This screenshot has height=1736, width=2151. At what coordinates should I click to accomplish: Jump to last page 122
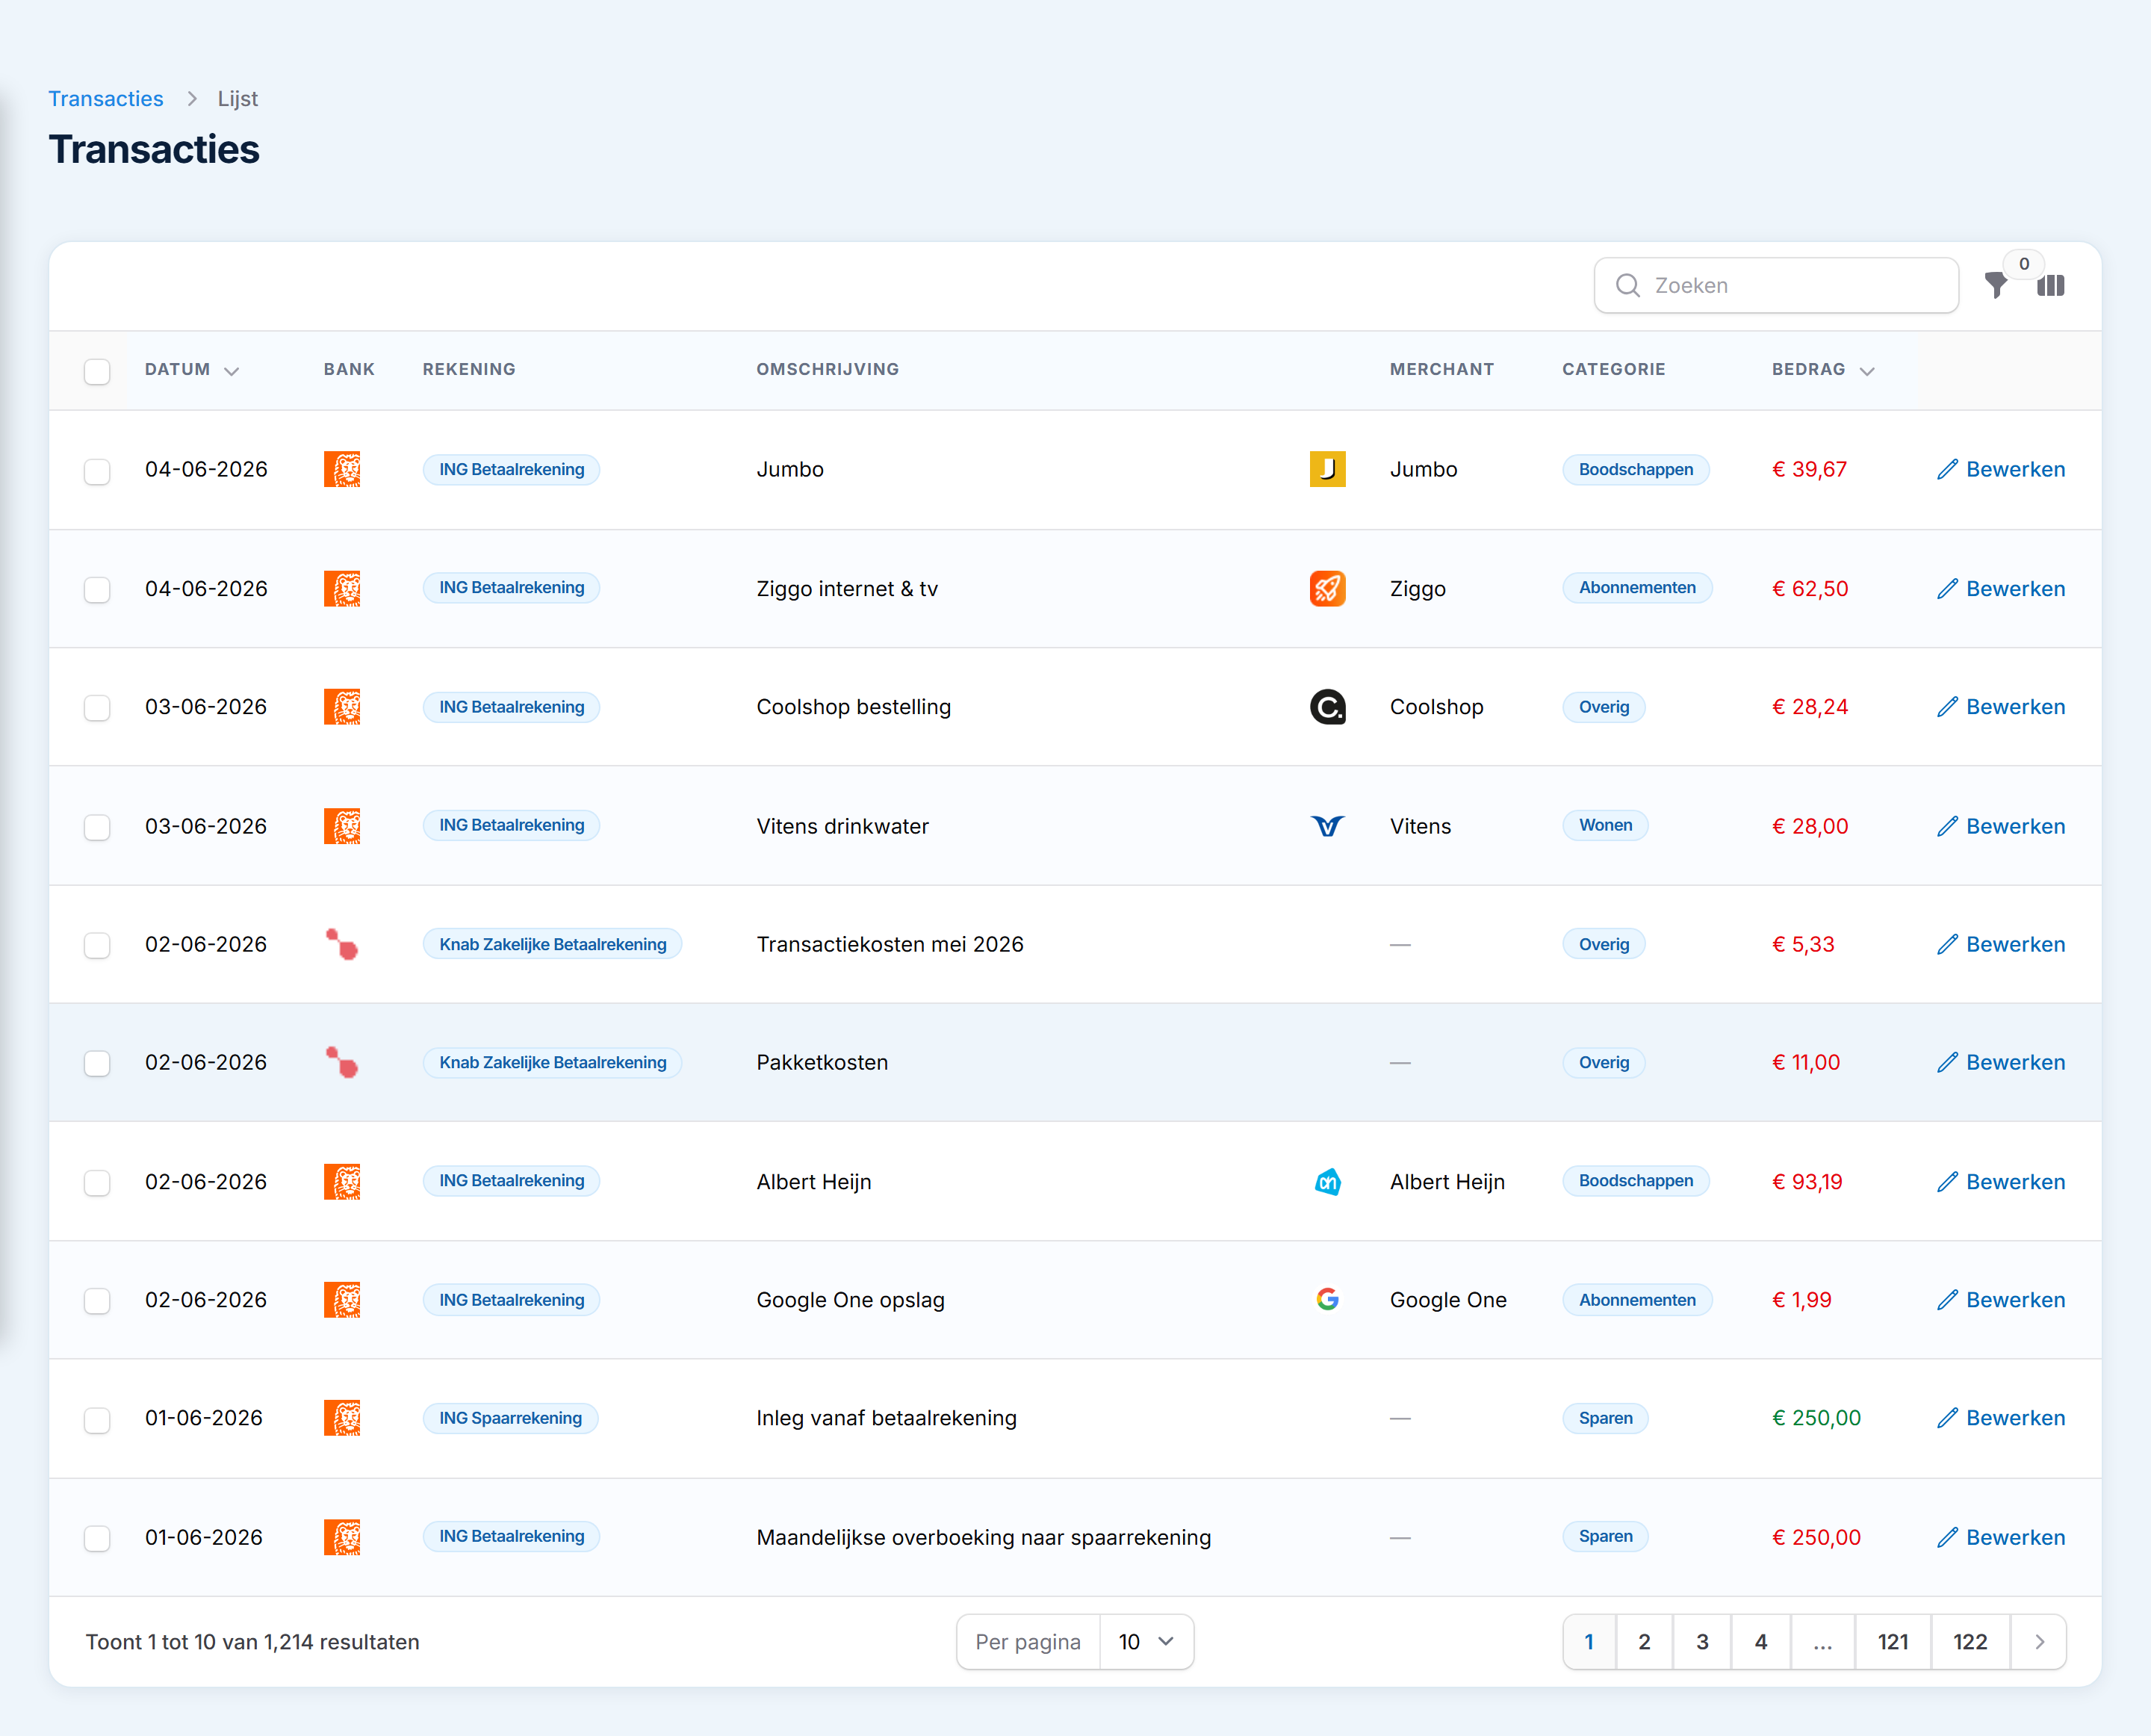[1970, 1642]
